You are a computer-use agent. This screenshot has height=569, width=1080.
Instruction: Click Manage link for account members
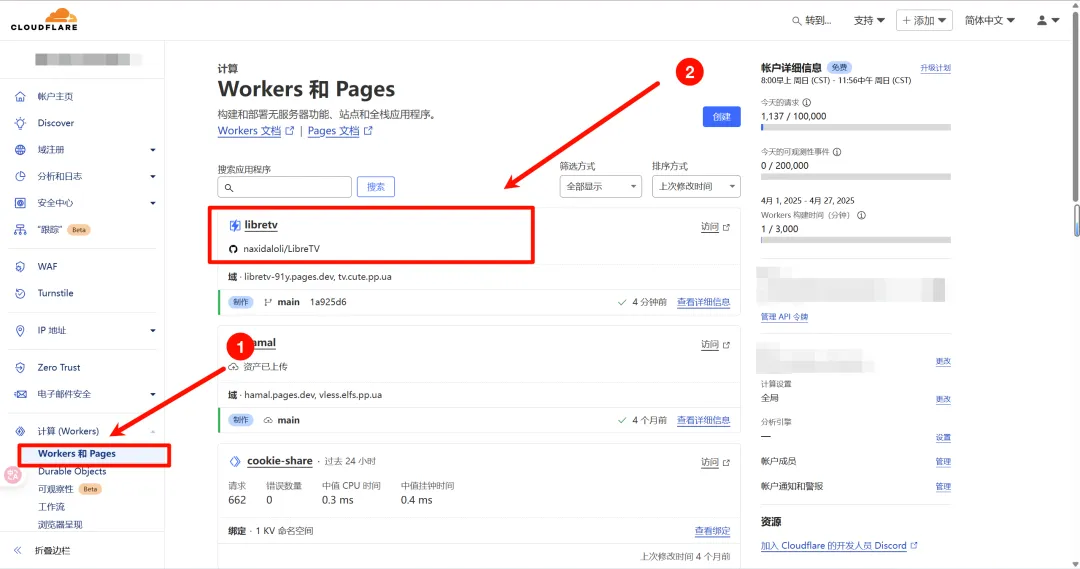pyautogui.click(x=943, y=462)
